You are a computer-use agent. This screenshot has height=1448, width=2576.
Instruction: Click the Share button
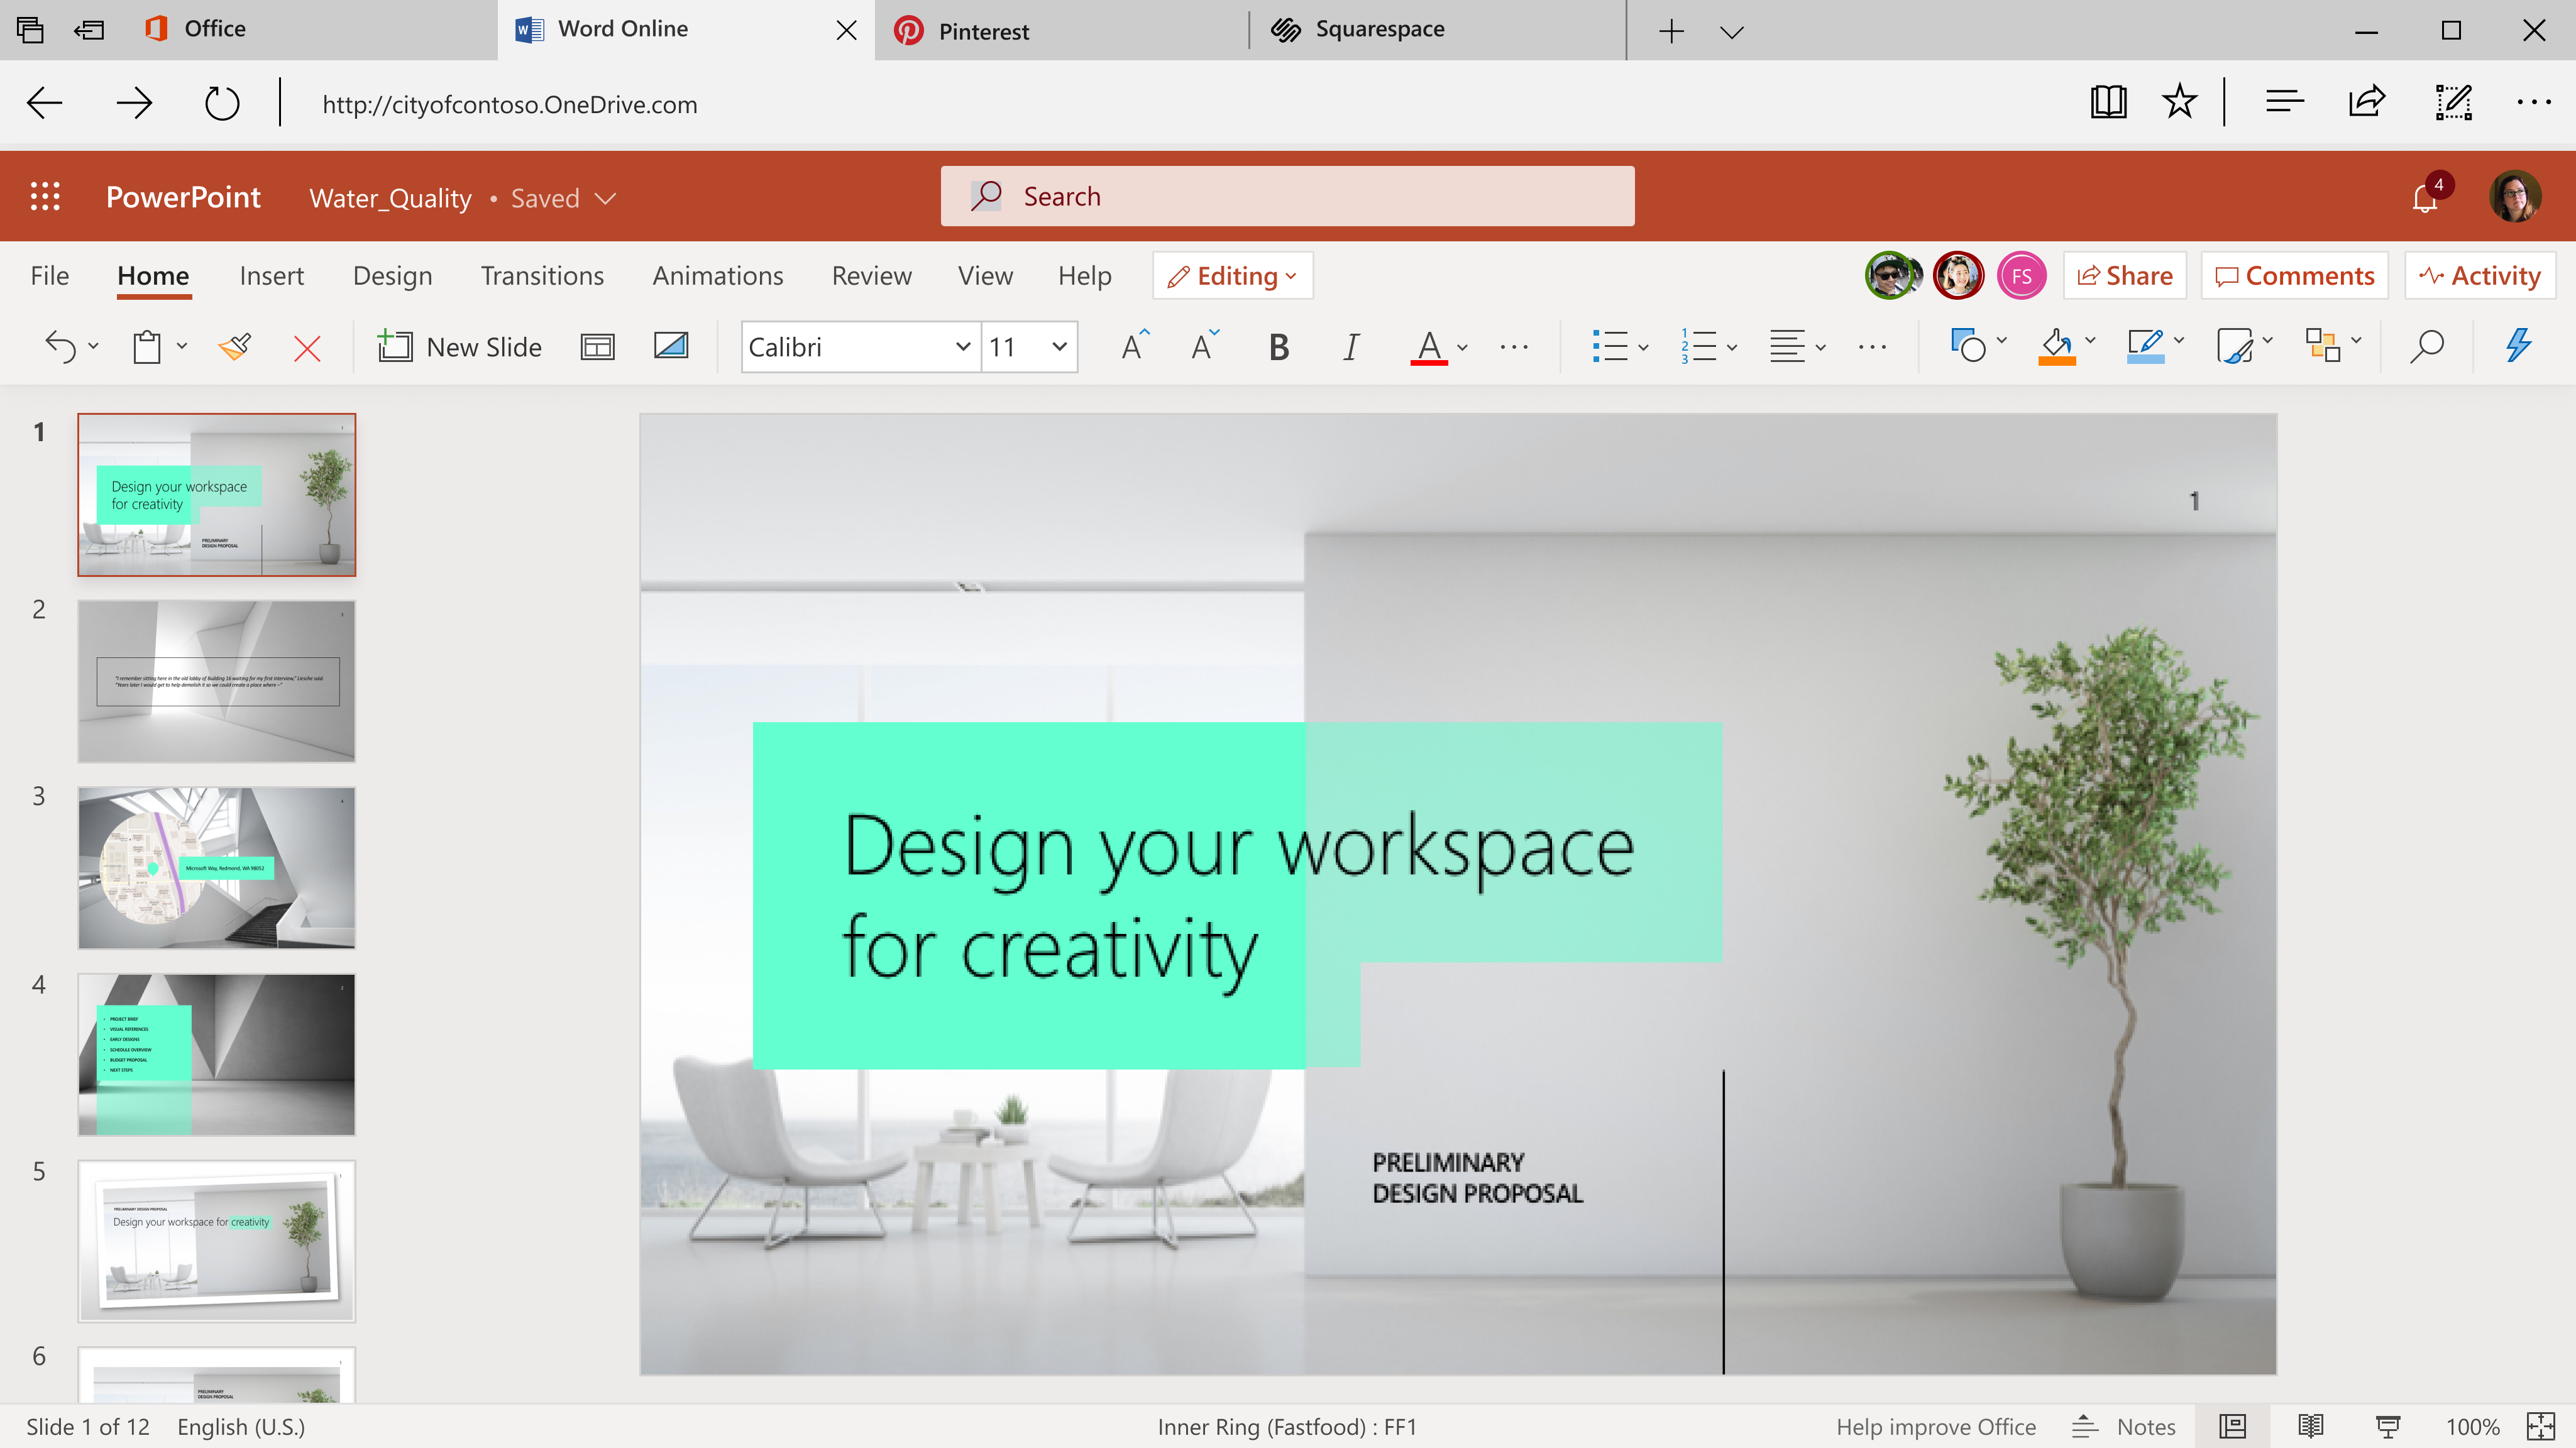pyautogui.click(x=2124, y=276)
